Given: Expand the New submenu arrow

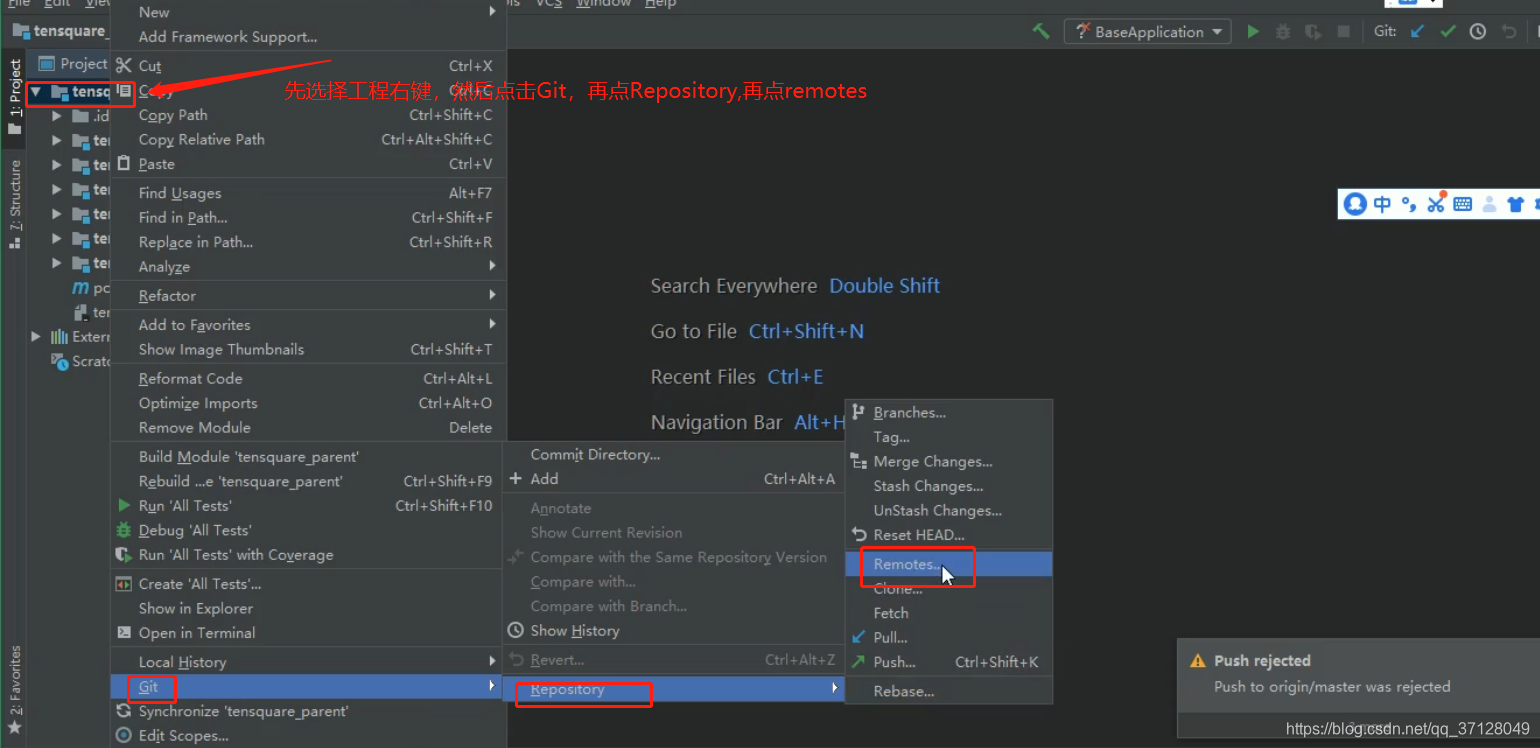Looking at the screenshot, I should point(492,12).
